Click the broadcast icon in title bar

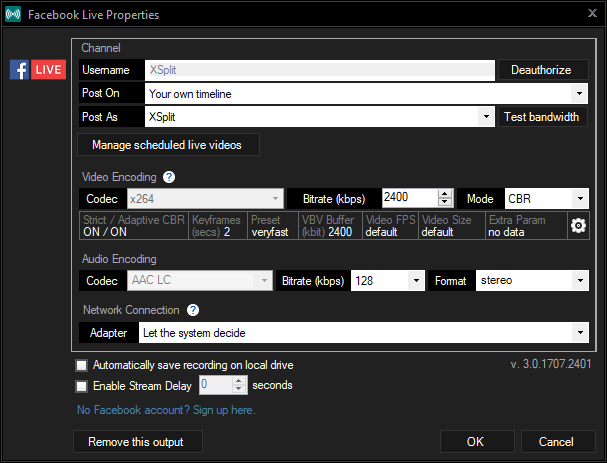(x=13, y=15)
